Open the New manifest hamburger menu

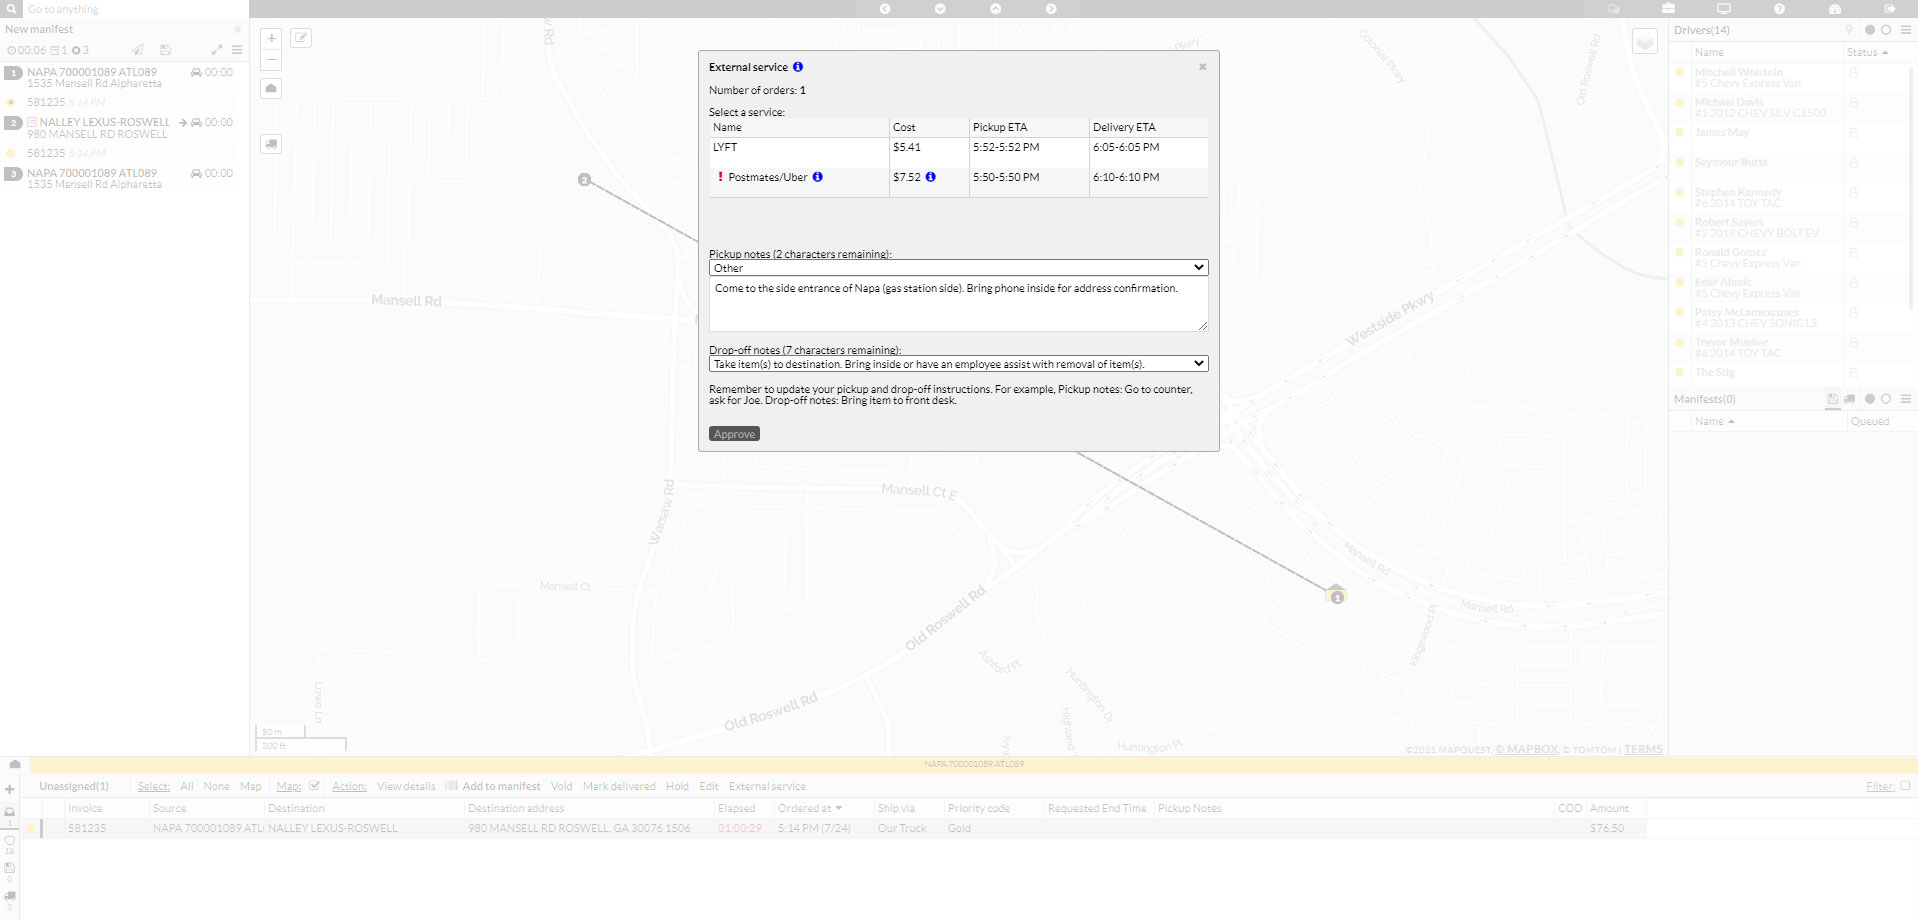point(237,49)
